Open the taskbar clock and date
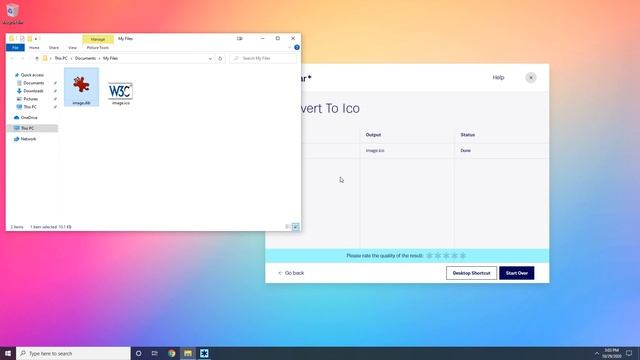Image resolution: width=640 pixels, height=360 pixels. (x=611, y=353)
